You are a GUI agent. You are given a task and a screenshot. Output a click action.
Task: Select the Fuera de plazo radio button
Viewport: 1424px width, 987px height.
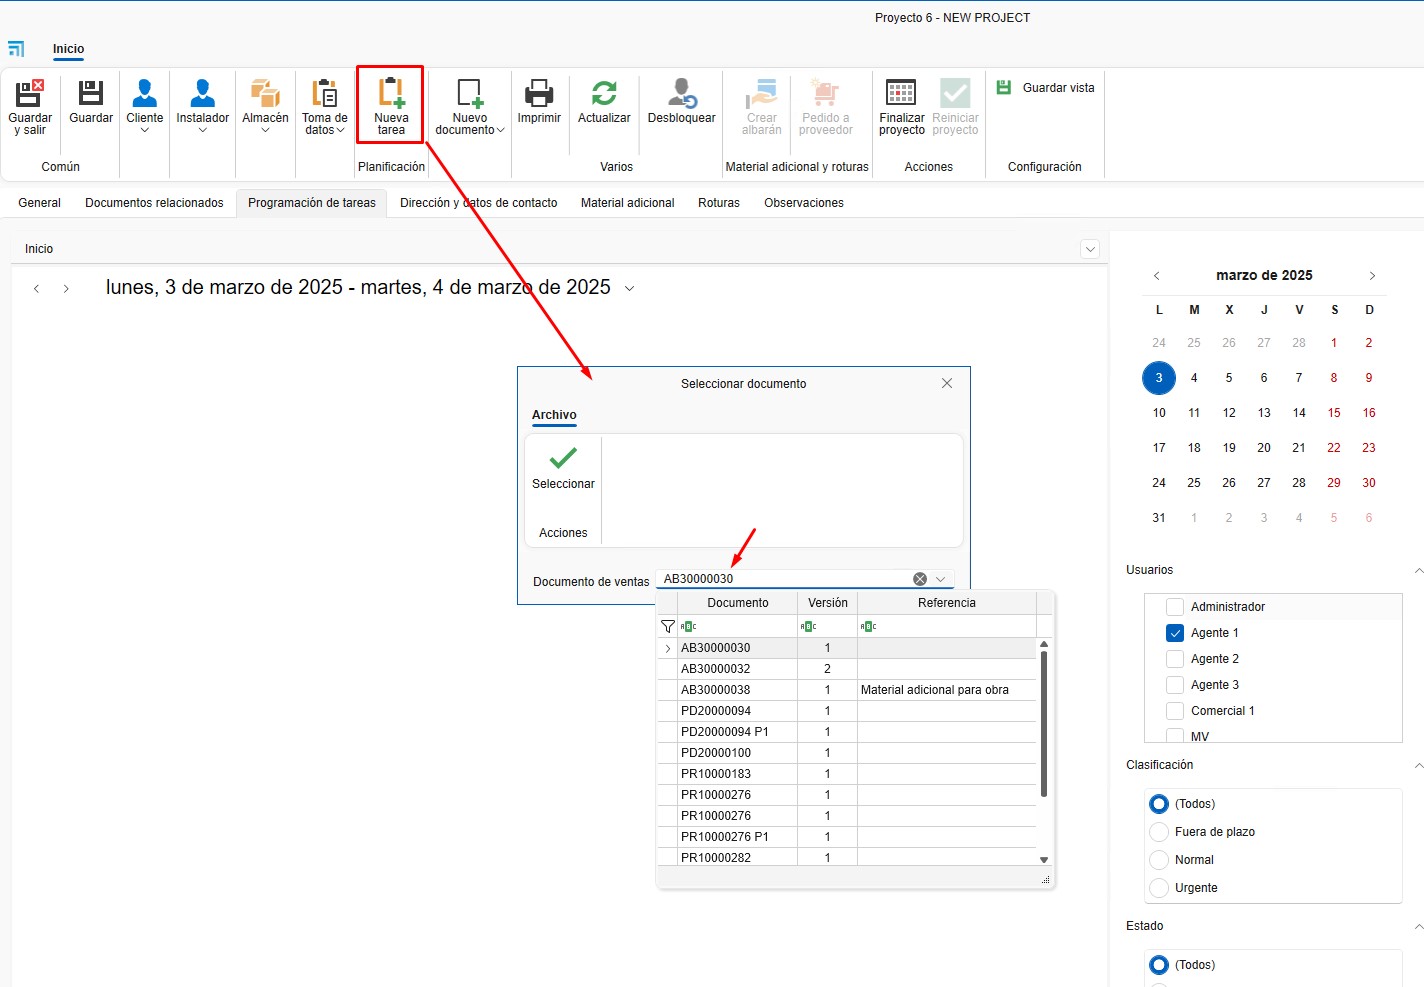[1159, 832]
